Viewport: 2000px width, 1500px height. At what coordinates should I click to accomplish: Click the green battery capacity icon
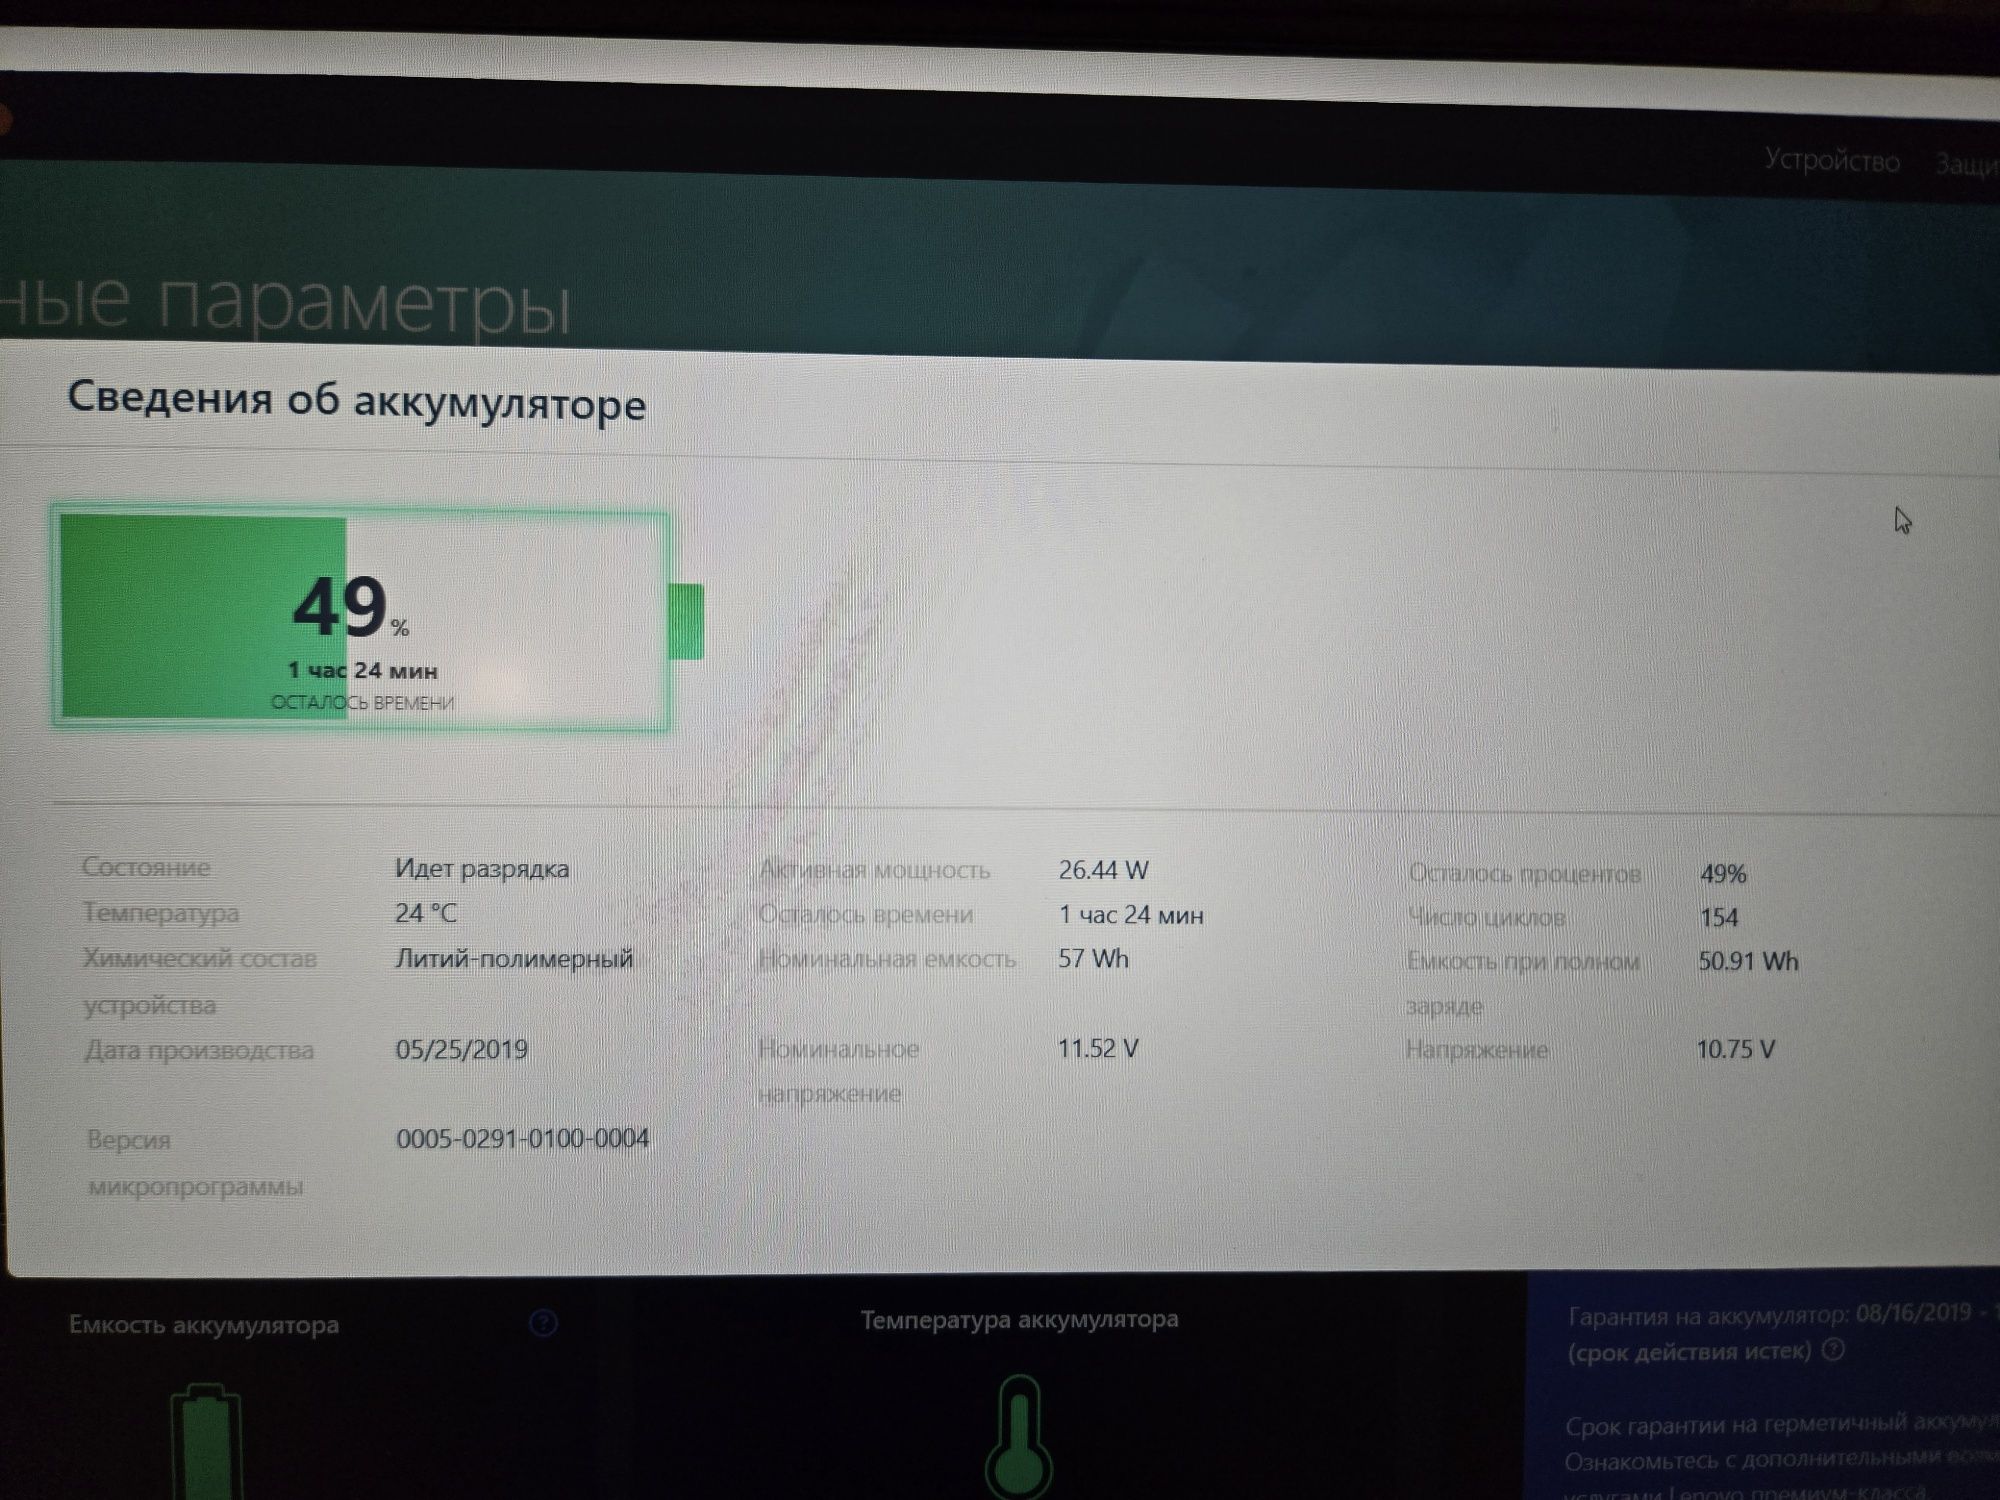(x=206, y=1441)
